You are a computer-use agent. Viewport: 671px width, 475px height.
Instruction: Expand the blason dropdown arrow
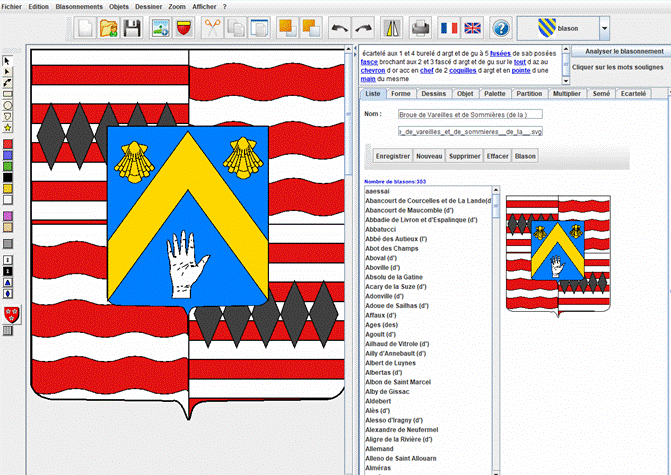click(606, 28)
